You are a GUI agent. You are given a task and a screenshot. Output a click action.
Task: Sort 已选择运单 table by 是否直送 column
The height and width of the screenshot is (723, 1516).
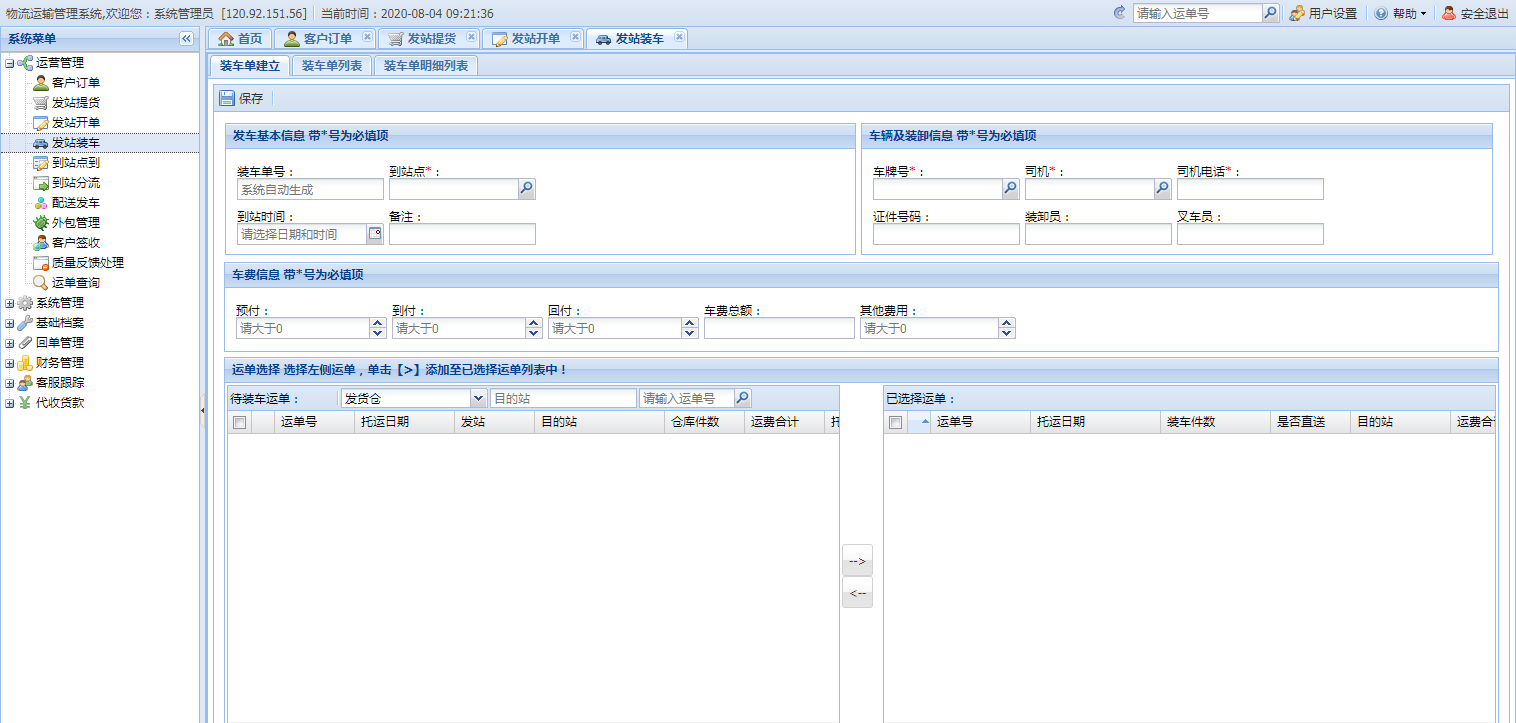tap(1310, 422)
